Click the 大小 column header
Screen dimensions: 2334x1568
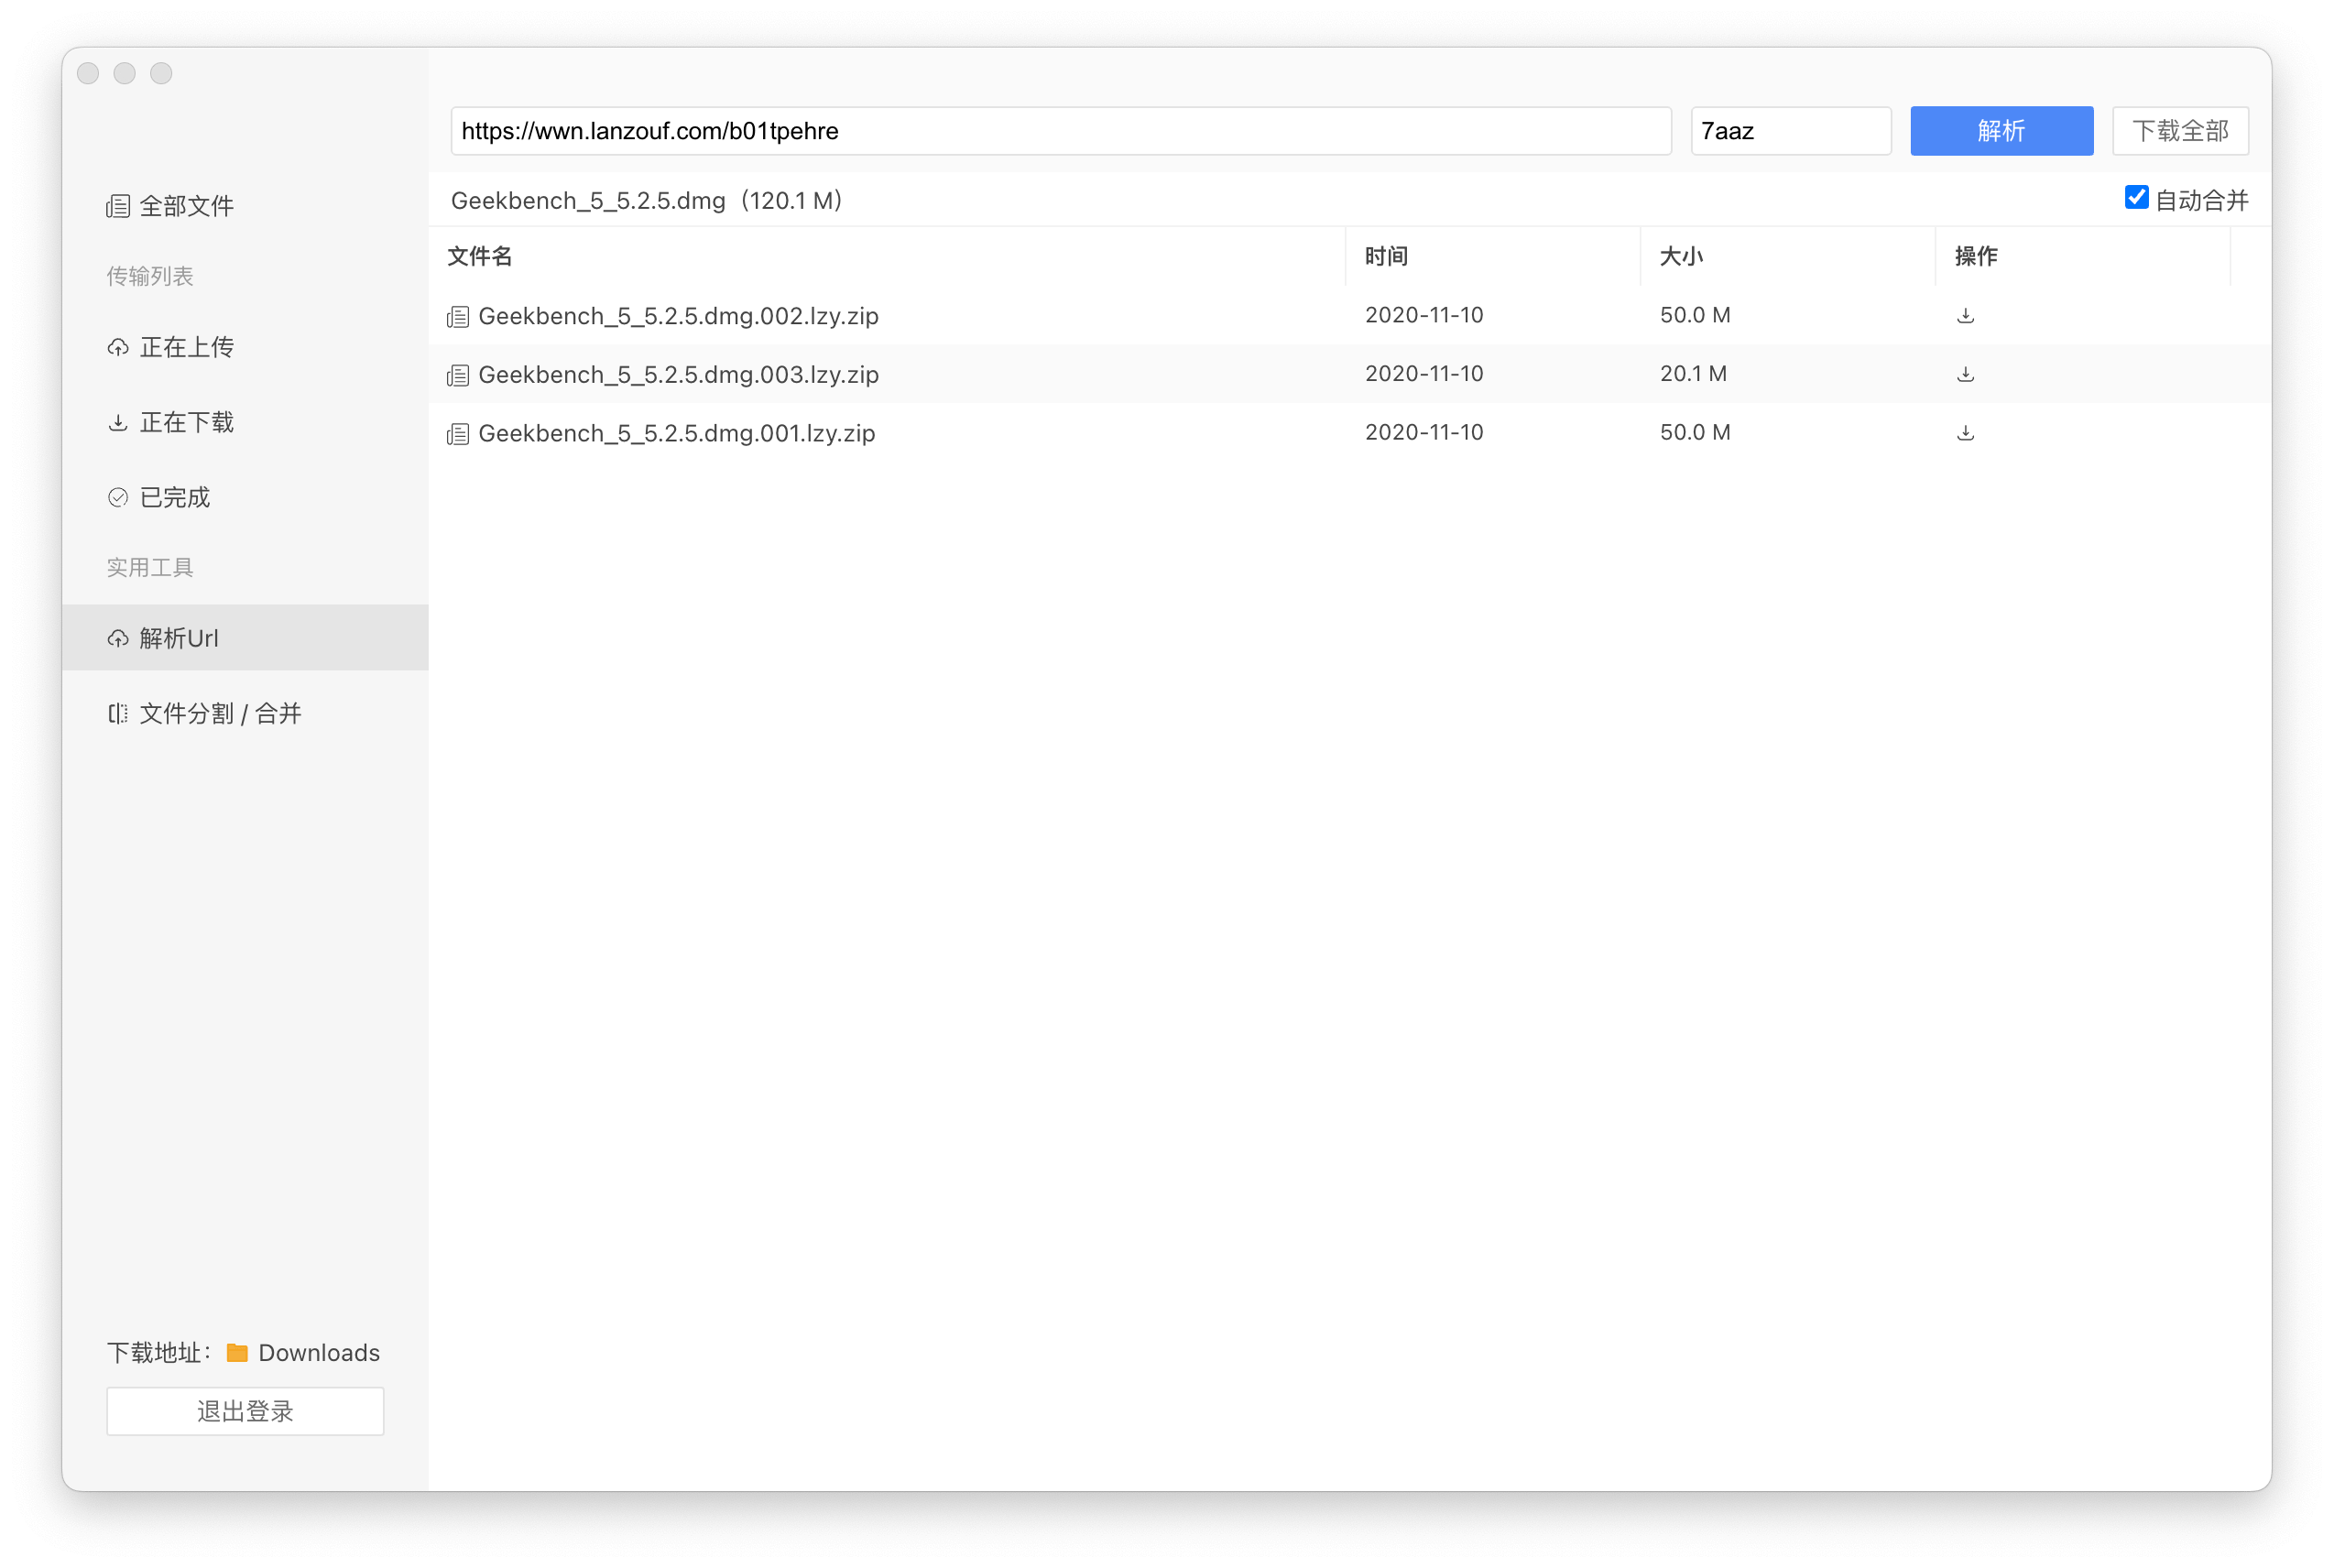(x=1681, y=256)
